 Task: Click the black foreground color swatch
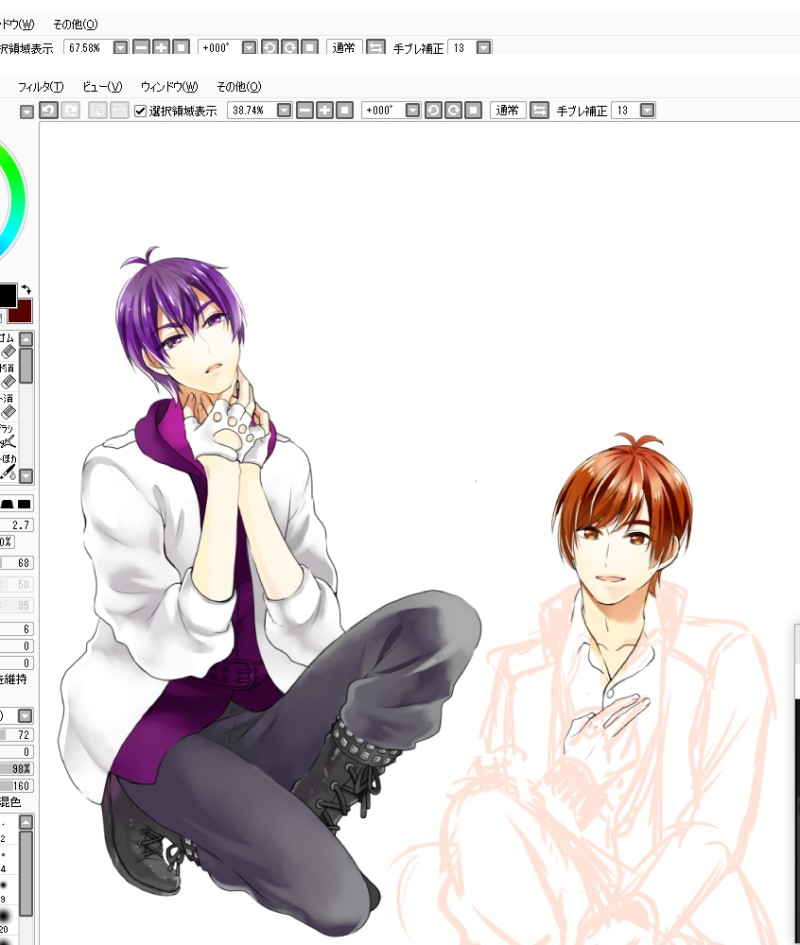coord(7,296)
